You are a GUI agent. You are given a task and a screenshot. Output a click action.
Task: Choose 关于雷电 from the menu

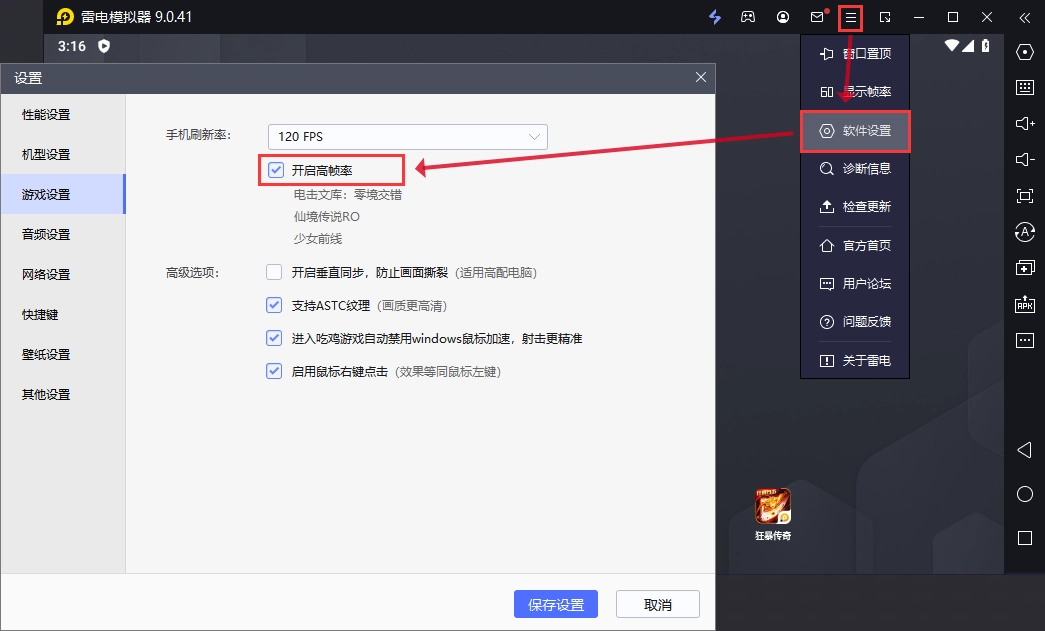coord(855,360)
